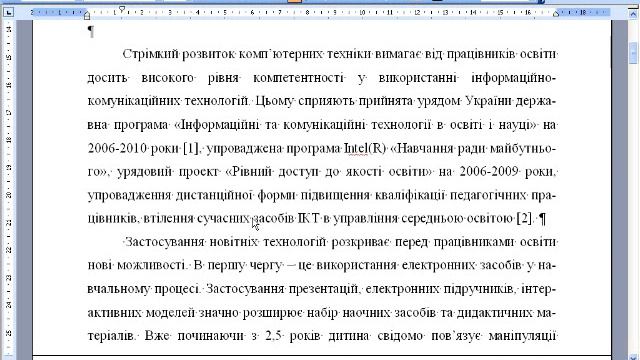Click the vertical ruler on the left edge
This screenshot has width=640, height=360.
(x=8, y=188)
